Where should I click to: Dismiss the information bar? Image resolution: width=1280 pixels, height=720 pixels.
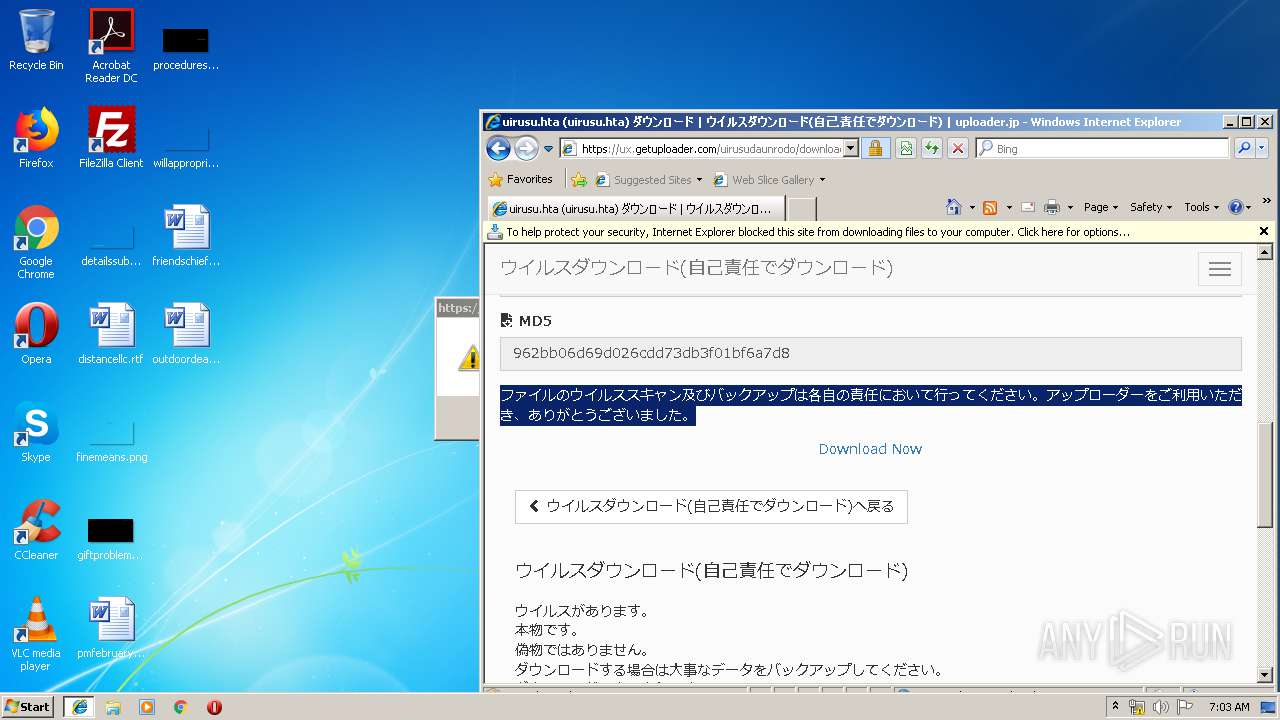pyautogui.click(x=1264, y=231)
